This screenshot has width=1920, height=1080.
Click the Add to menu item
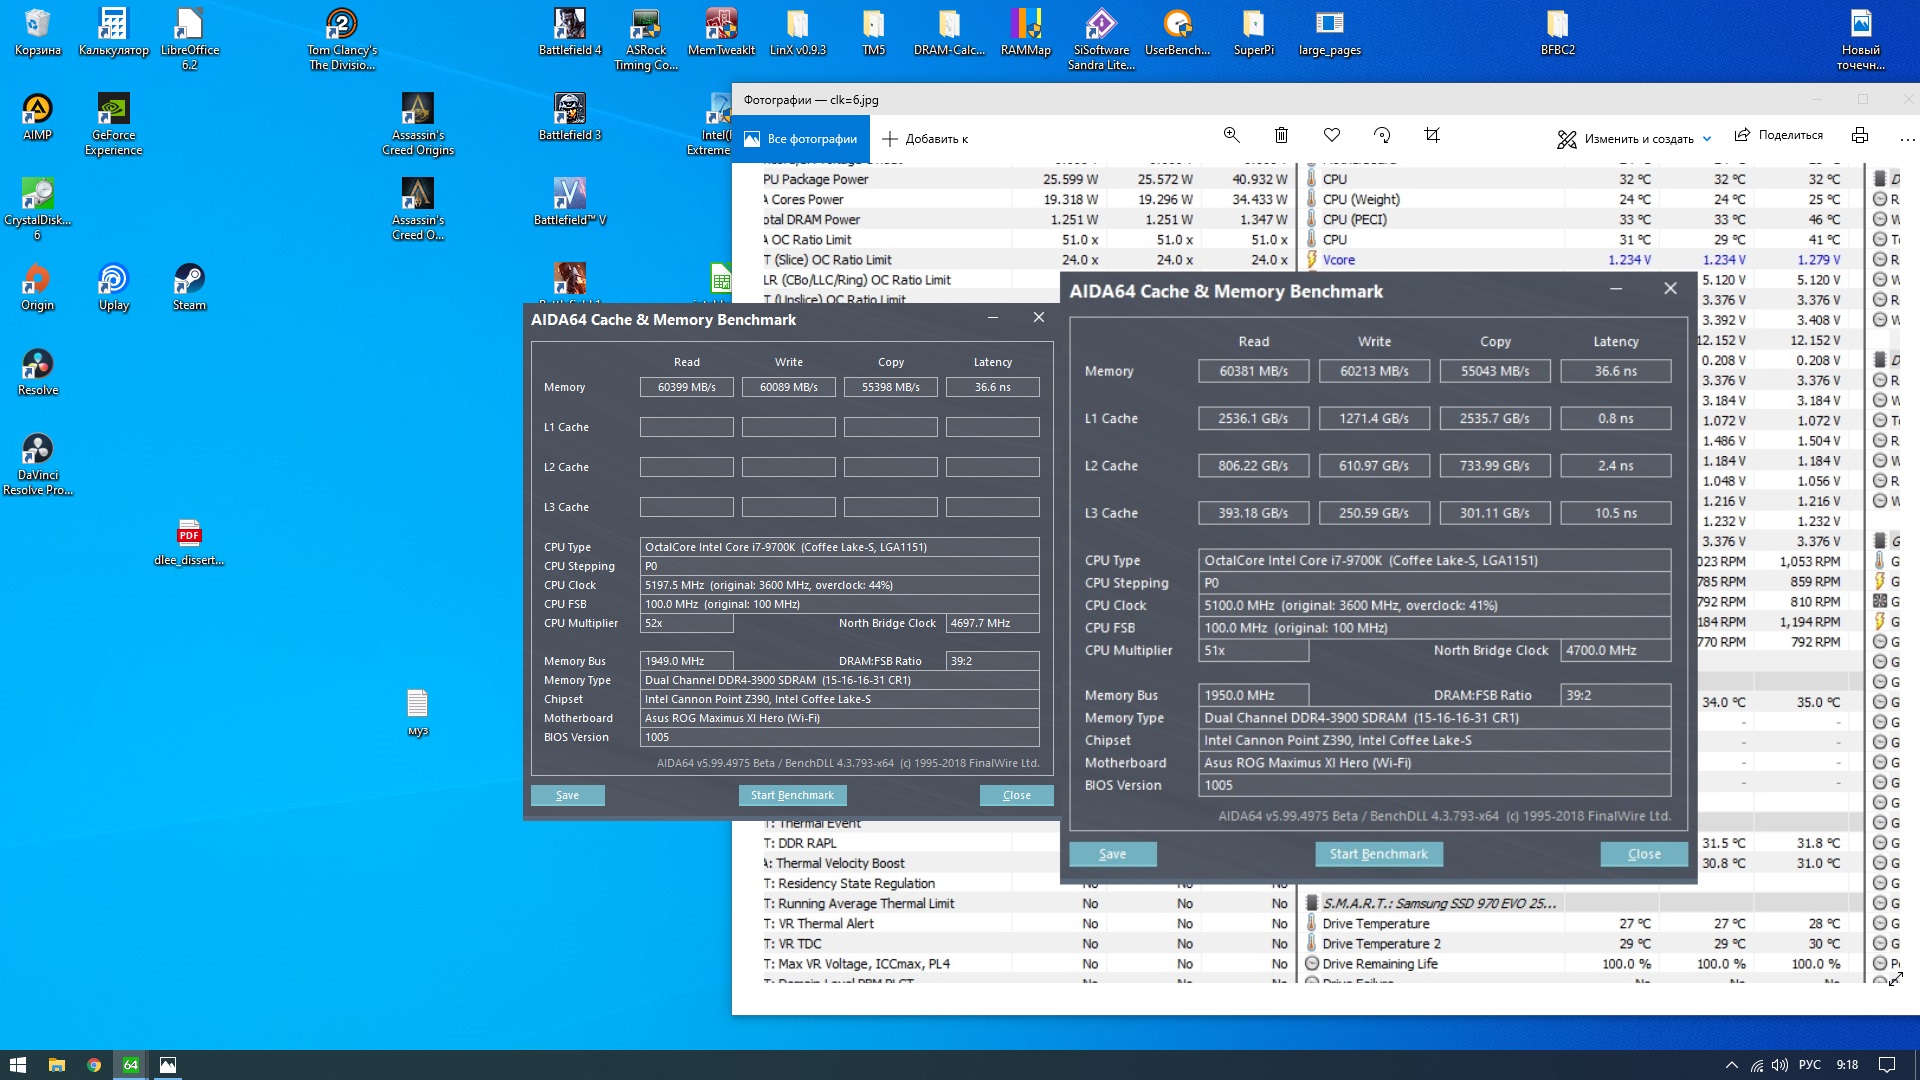925,139
